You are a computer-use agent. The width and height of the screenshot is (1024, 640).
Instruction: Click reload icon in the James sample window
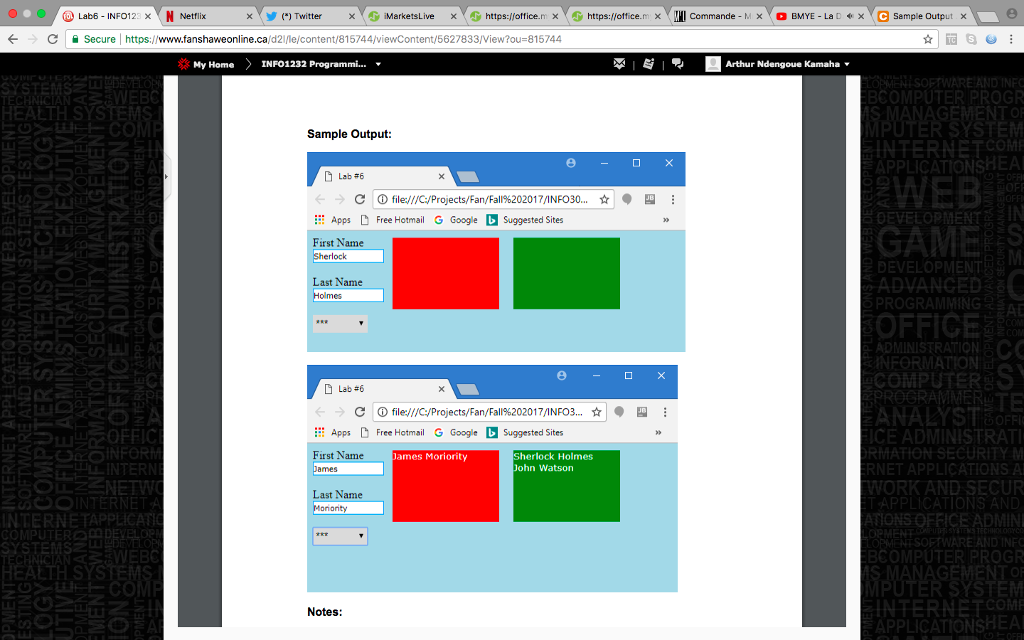(x=360, y=411)
